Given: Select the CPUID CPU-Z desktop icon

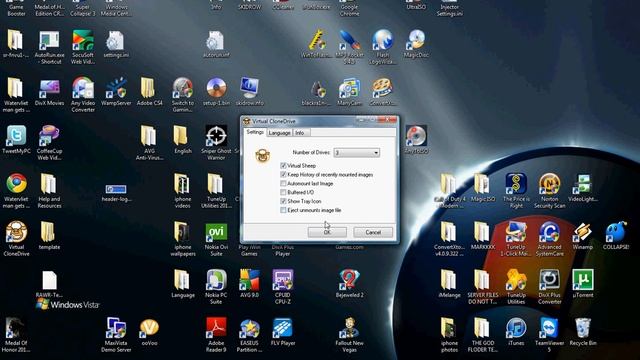Looking at the screenshot, I should tap(282, 287).
